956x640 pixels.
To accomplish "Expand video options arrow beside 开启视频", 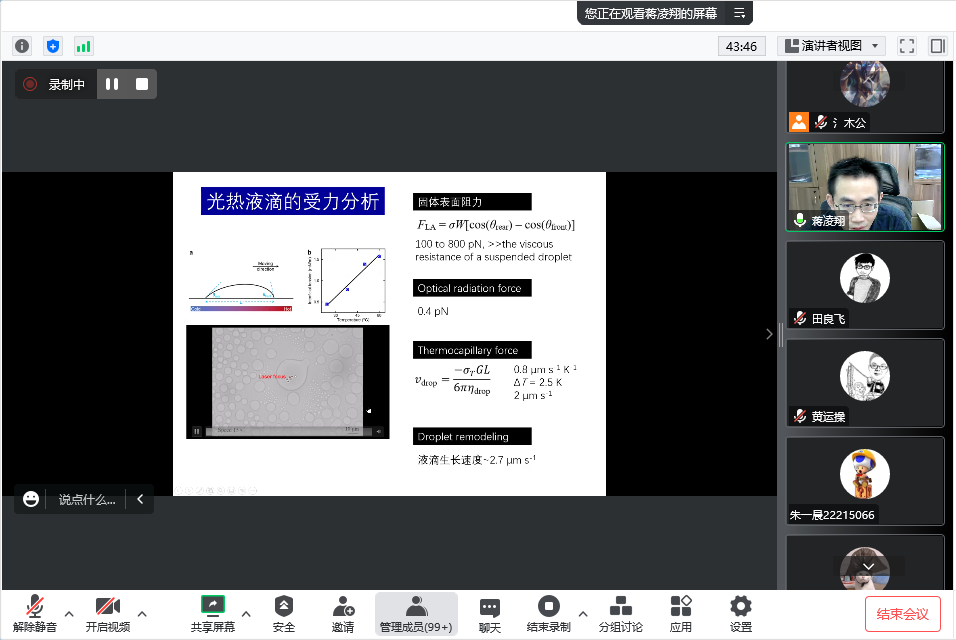I will 142,613.
